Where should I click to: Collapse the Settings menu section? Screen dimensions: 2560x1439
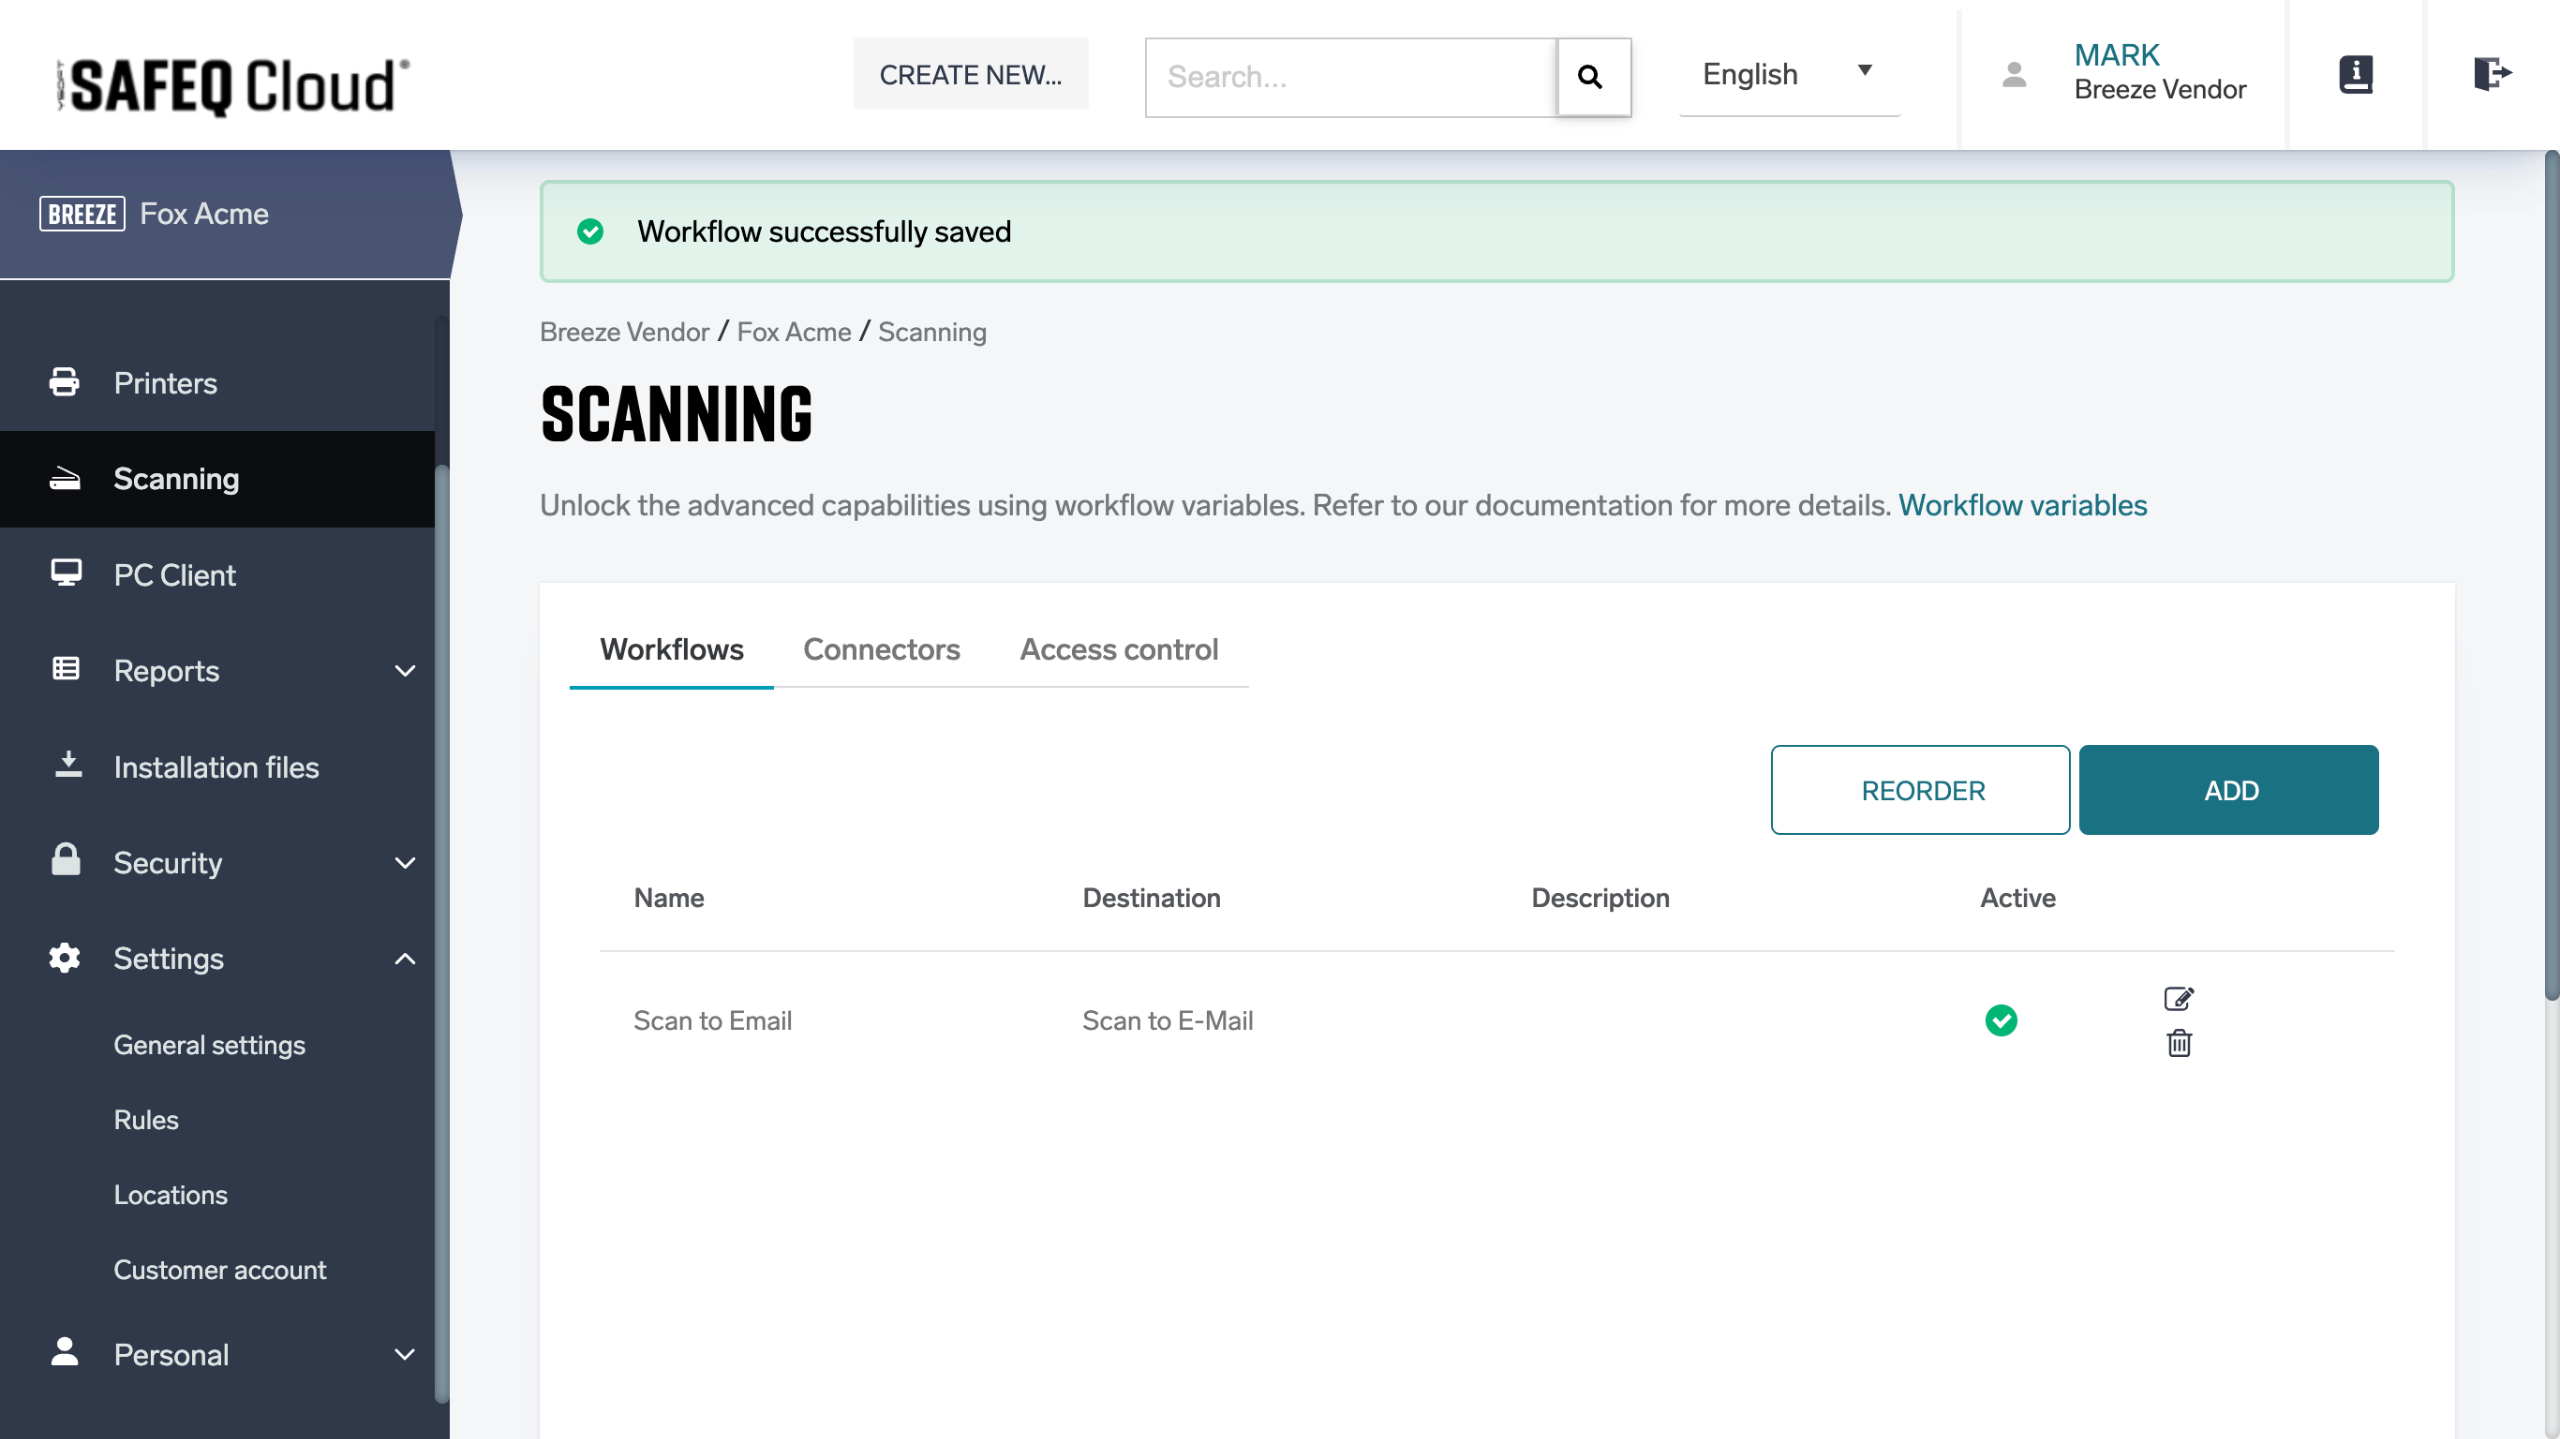404,958
